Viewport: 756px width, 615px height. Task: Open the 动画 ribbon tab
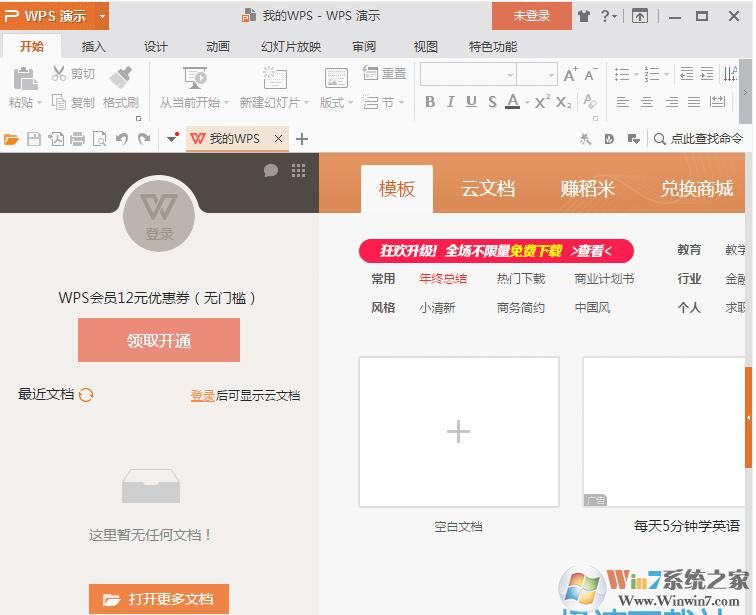pyautogui.click(x=217, y=47)
